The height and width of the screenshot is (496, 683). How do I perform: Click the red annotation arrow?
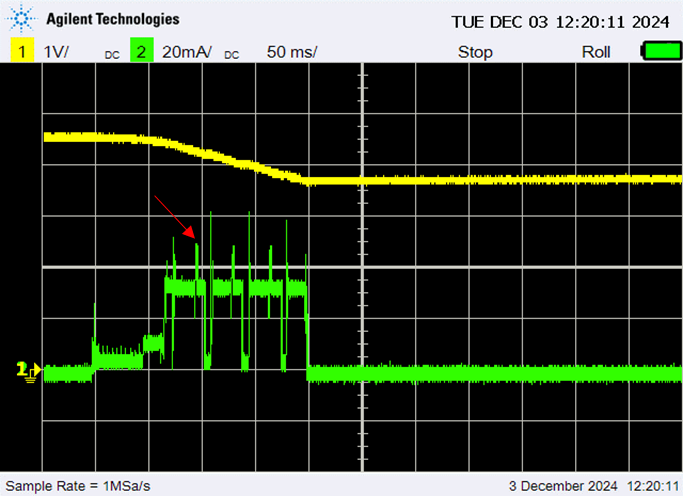tap(172, 217)
